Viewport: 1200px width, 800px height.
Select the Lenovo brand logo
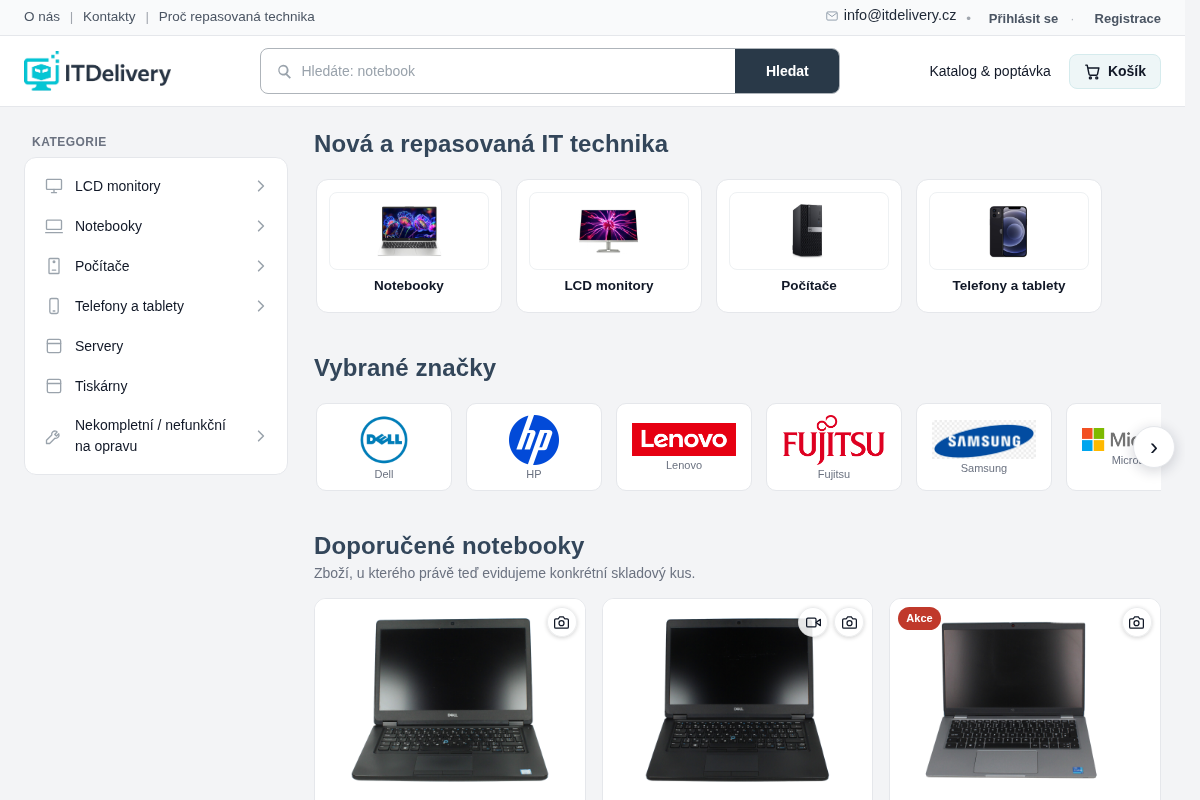[x=684, y=439]
